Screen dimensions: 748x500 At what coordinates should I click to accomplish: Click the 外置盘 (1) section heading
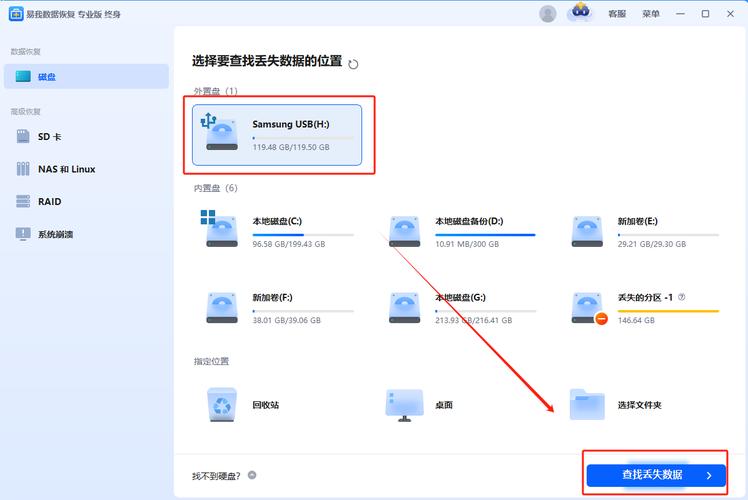pos(215,91)
